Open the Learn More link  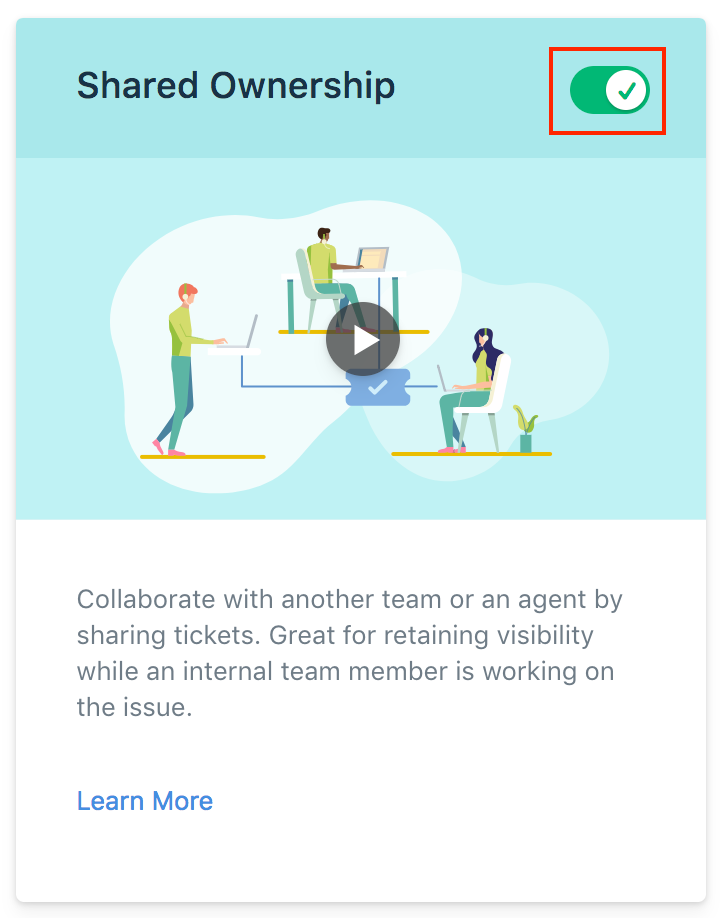click(145, 800)
